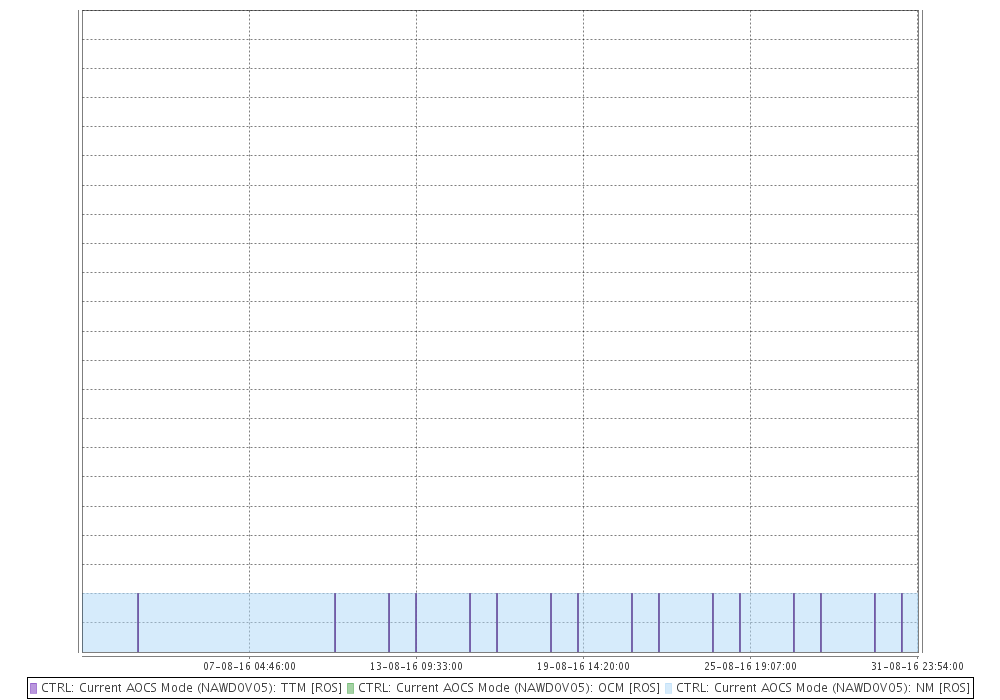This screenshot has height=700, width=1000.
Task: Click axis label 25-08-16 19:07:00
Action: (750, 666)
